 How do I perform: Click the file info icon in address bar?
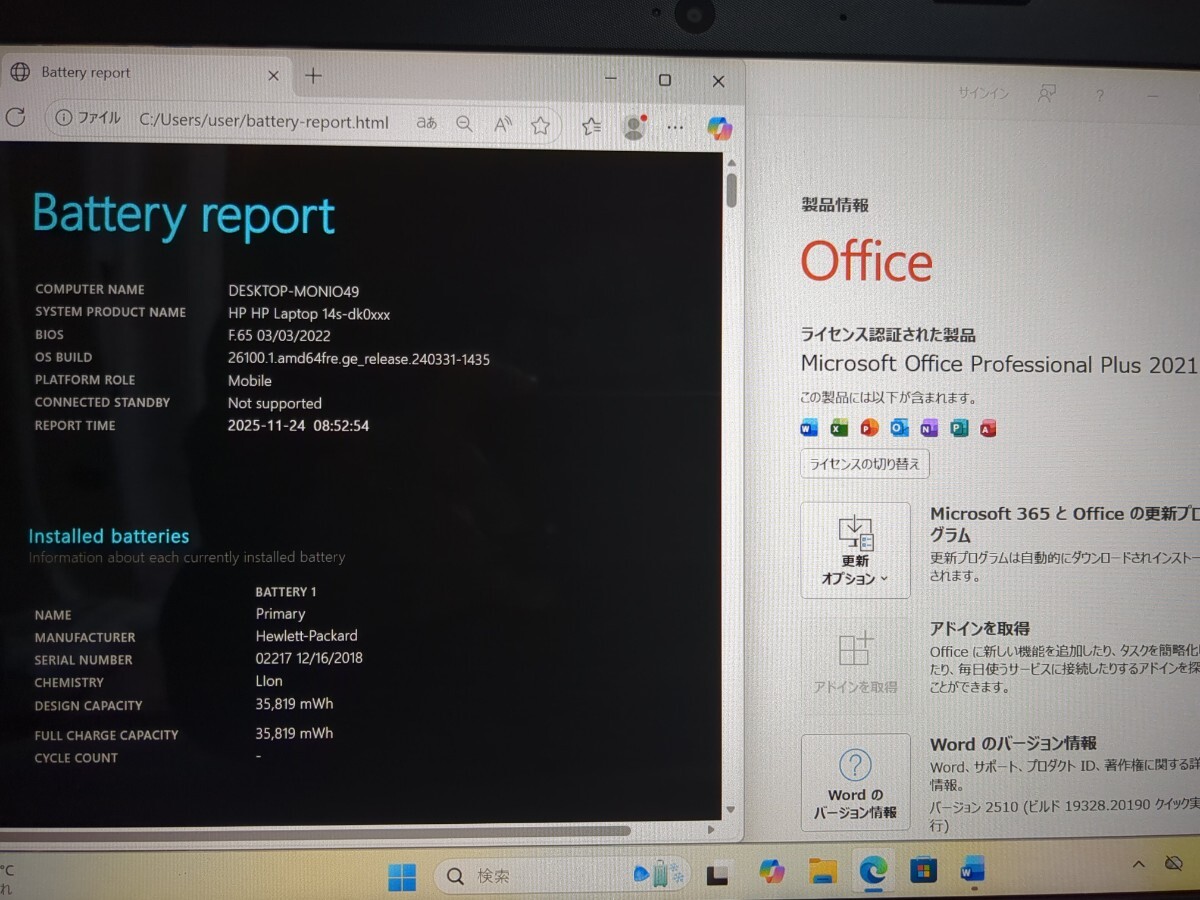coord(64,118)
